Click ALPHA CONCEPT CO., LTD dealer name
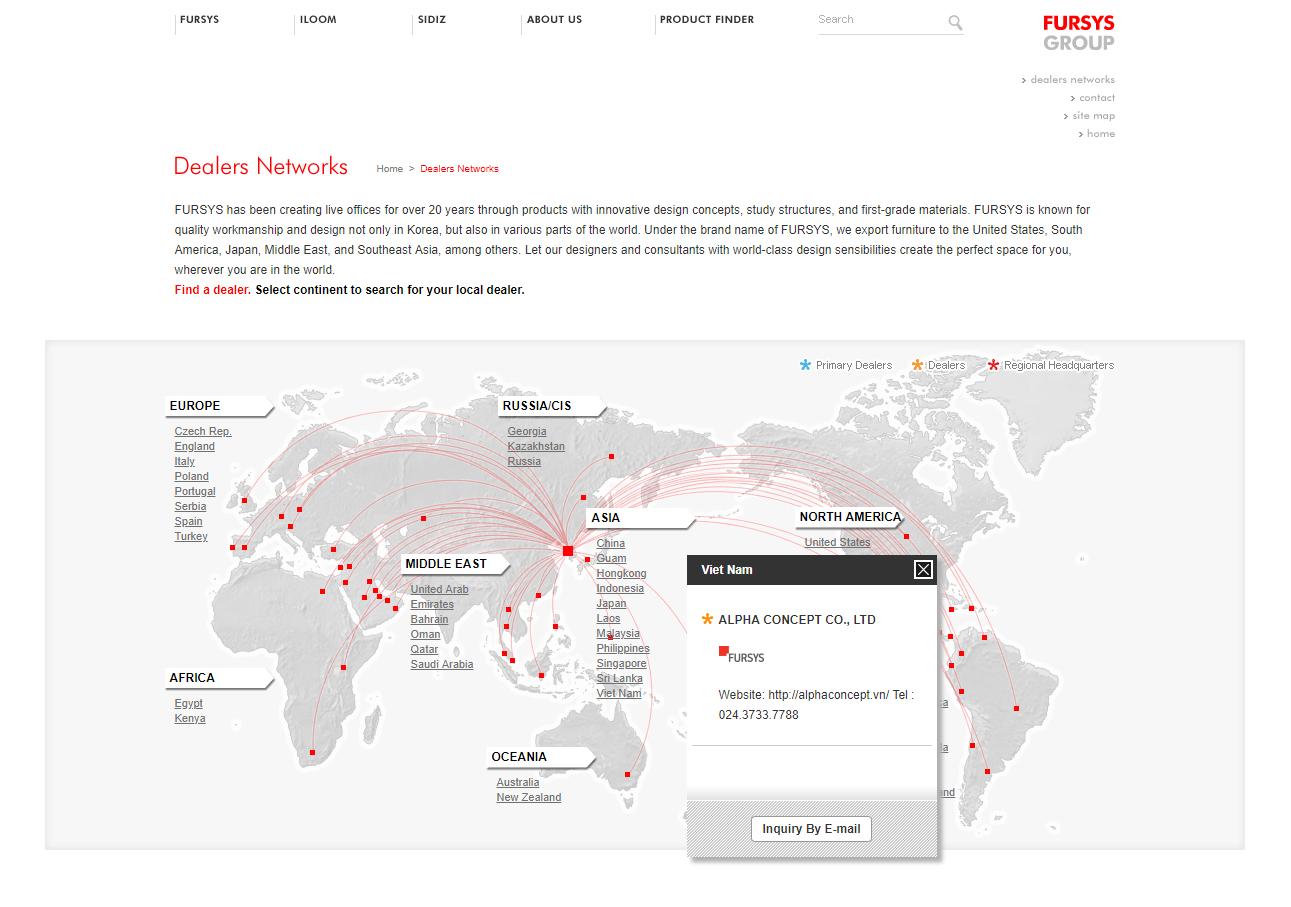Screen dimensions: 1291x907 click(x=797, y=620)
